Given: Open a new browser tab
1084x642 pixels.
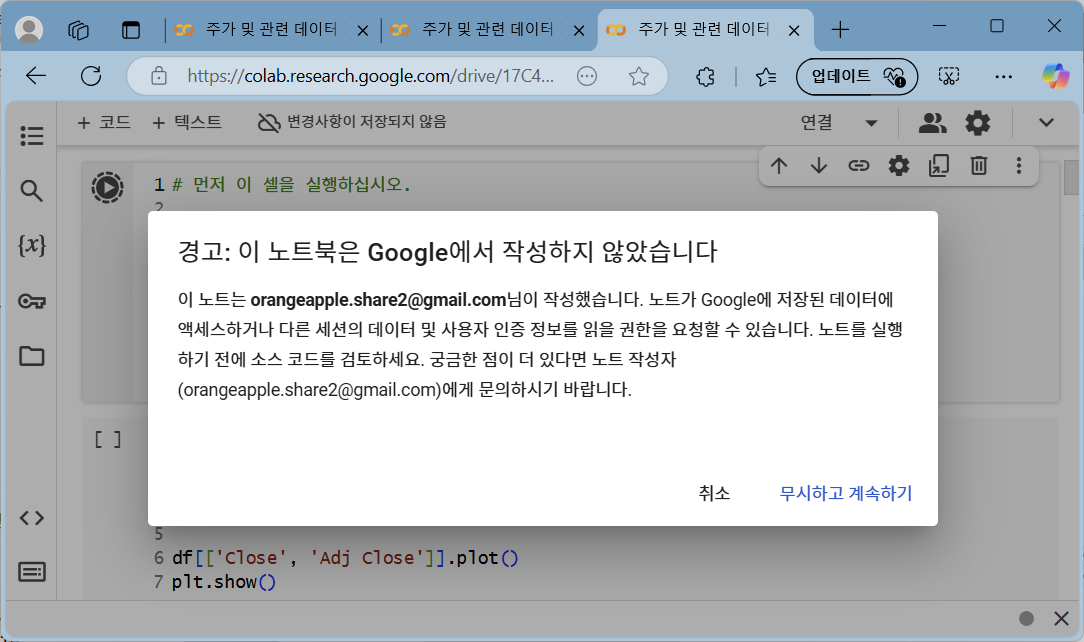Looking at the screenshot, I should pos(840,30).
